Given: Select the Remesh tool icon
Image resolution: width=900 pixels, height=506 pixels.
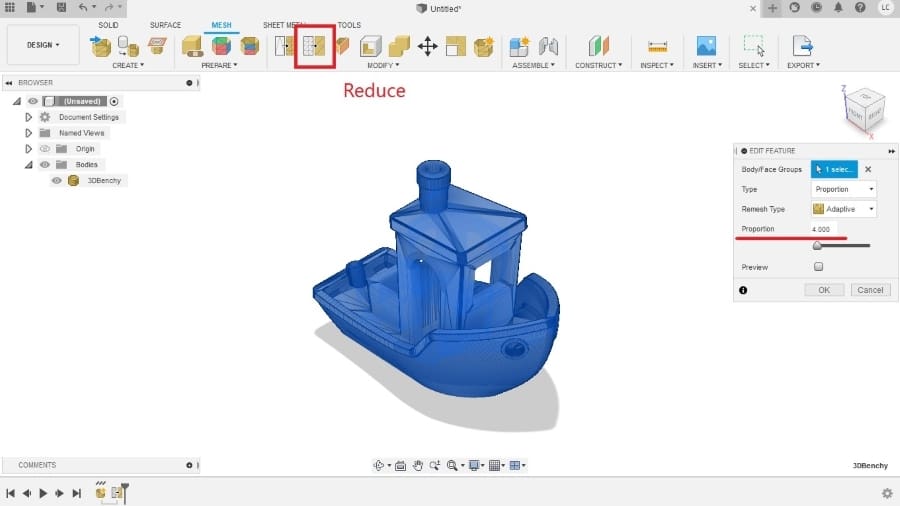Looking at the screenshot, I should tap(285, 46).
